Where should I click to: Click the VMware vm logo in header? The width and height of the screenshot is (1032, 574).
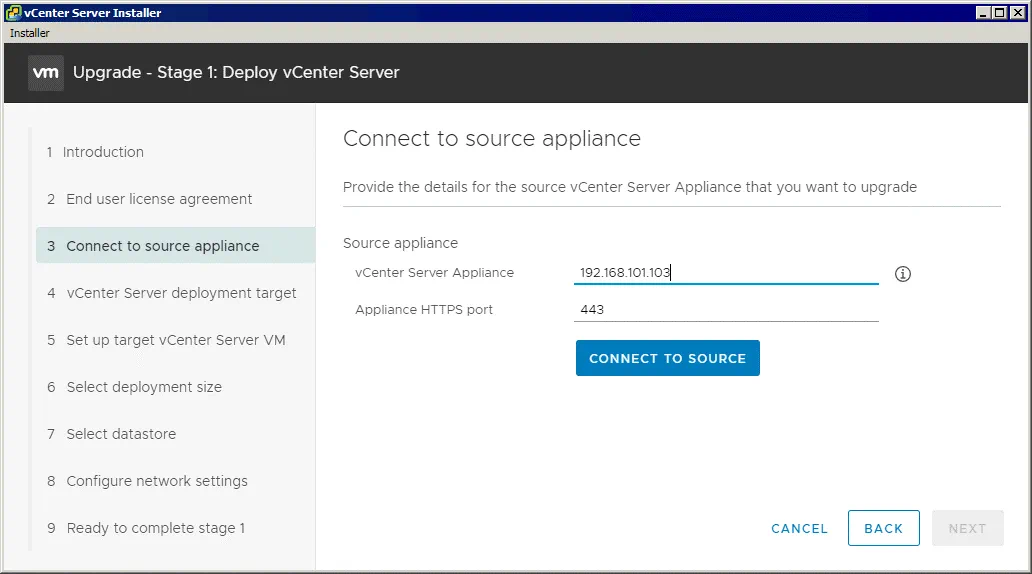46,73
